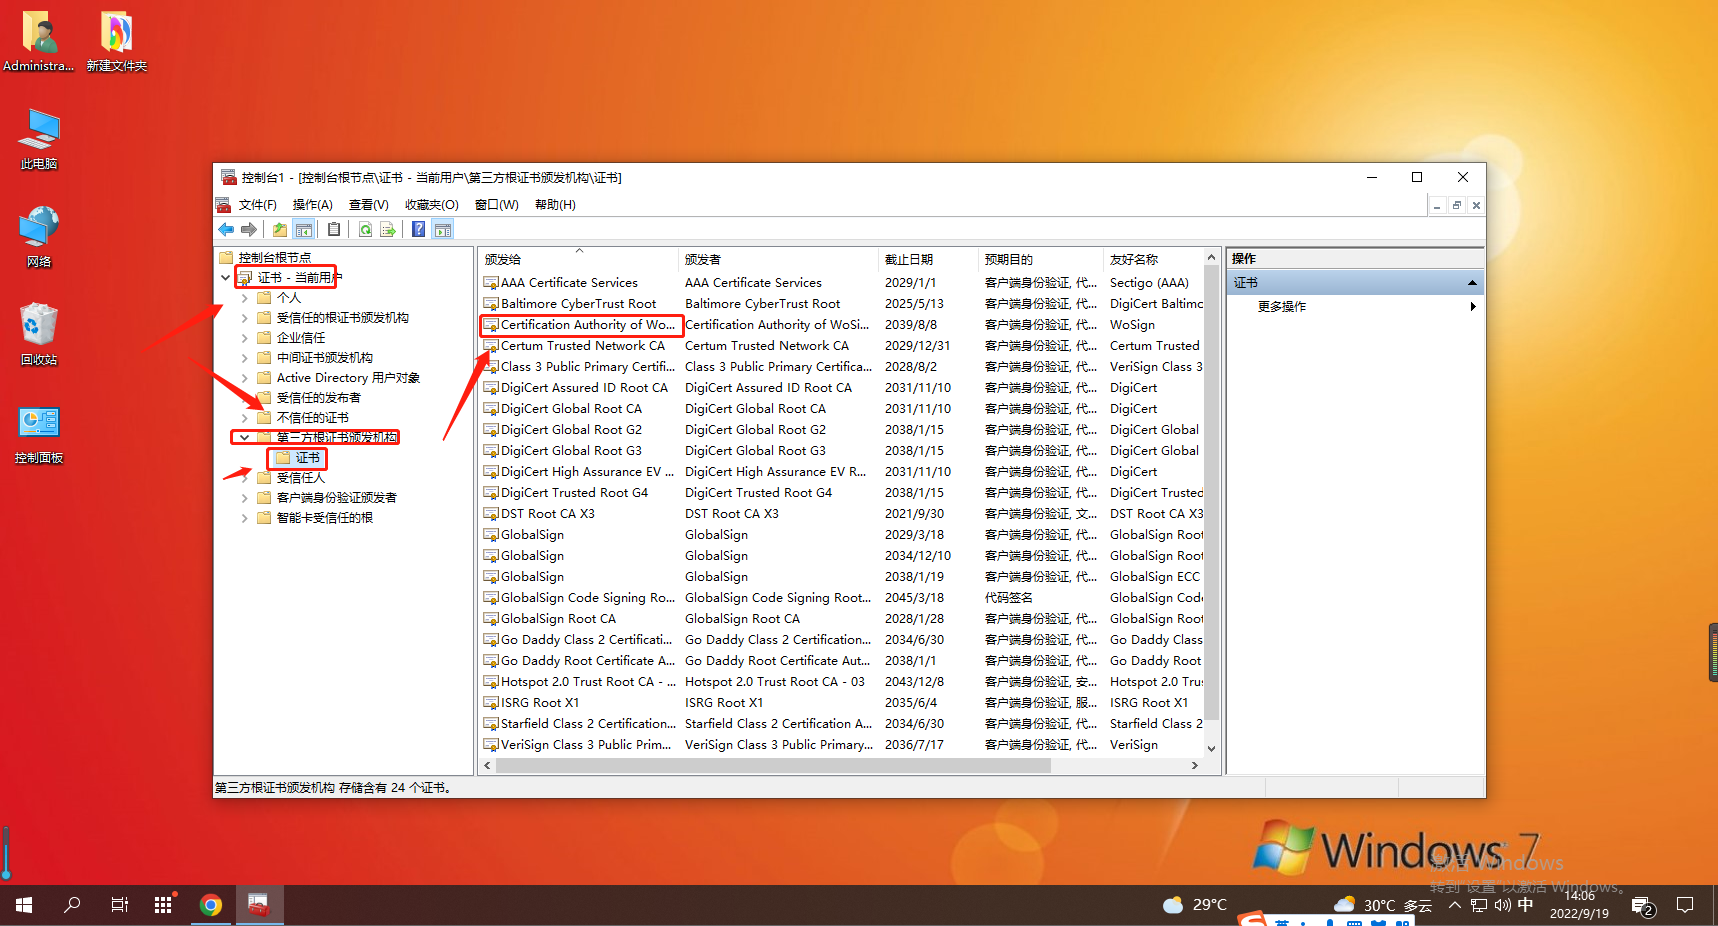The width and height of the screenshot is (1718, 926).
Task: Toggle the Show/Hide Console Tree toolbar icon
Action: click(x=304, y=229)
